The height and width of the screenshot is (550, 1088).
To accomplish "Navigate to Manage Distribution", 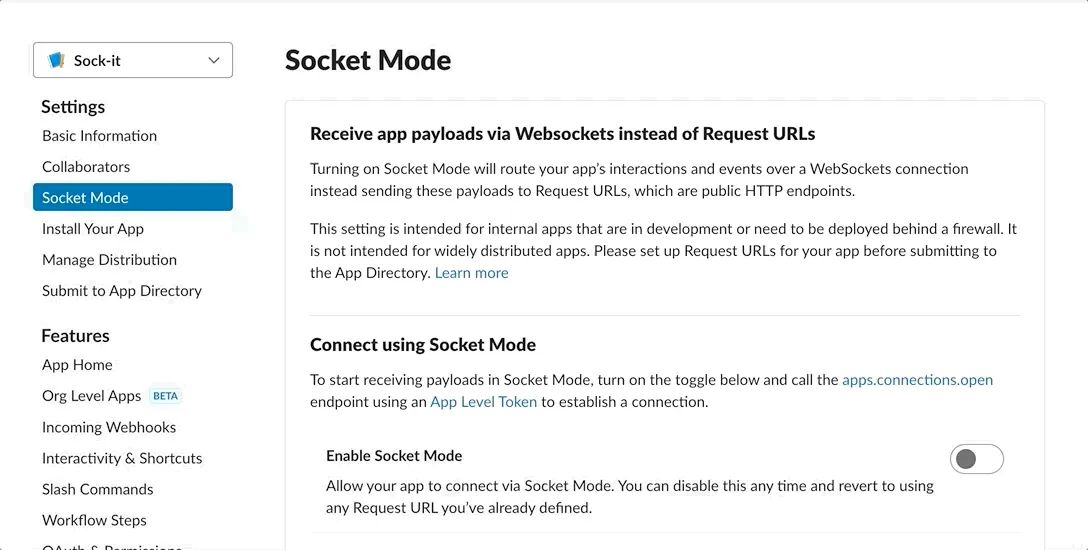I will 109,260.
